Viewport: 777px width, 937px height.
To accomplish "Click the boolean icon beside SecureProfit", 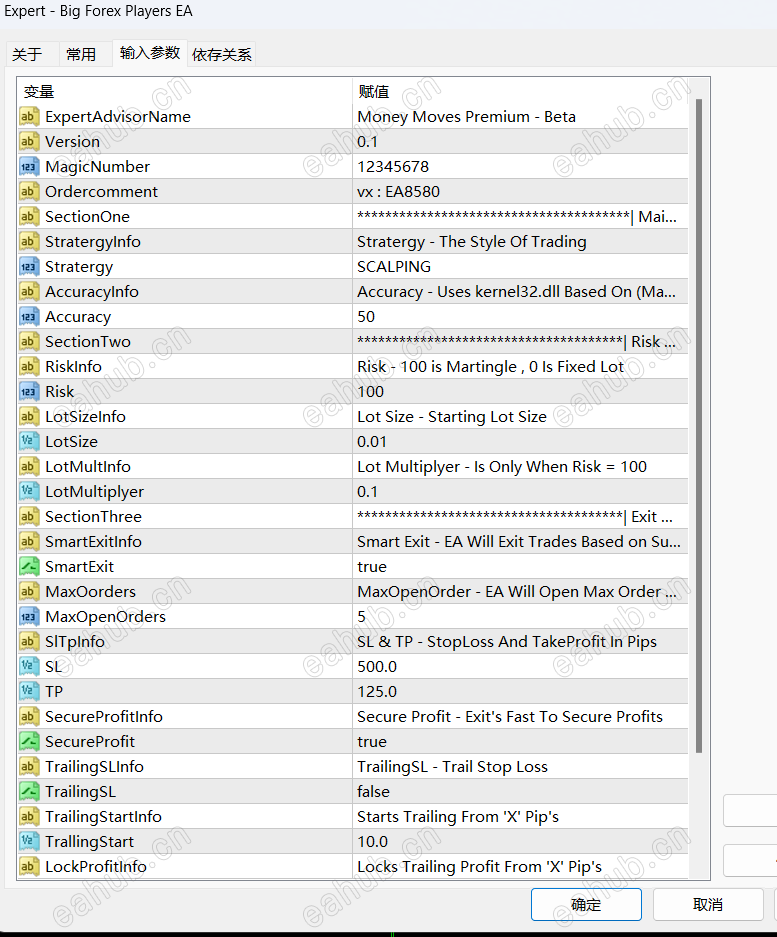I will click(x=29, y=742).
